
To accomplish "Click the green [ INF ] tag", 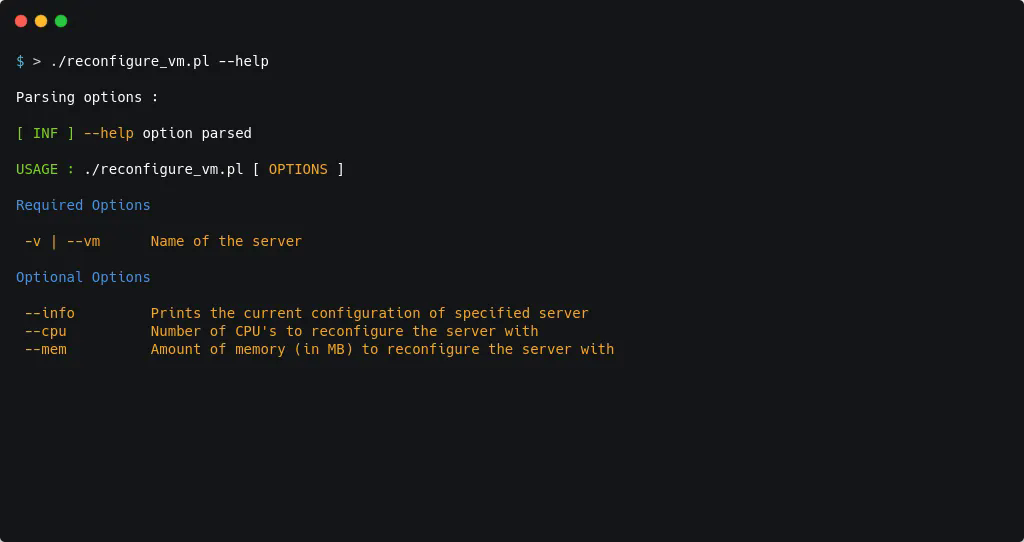I will pos(45,133).
